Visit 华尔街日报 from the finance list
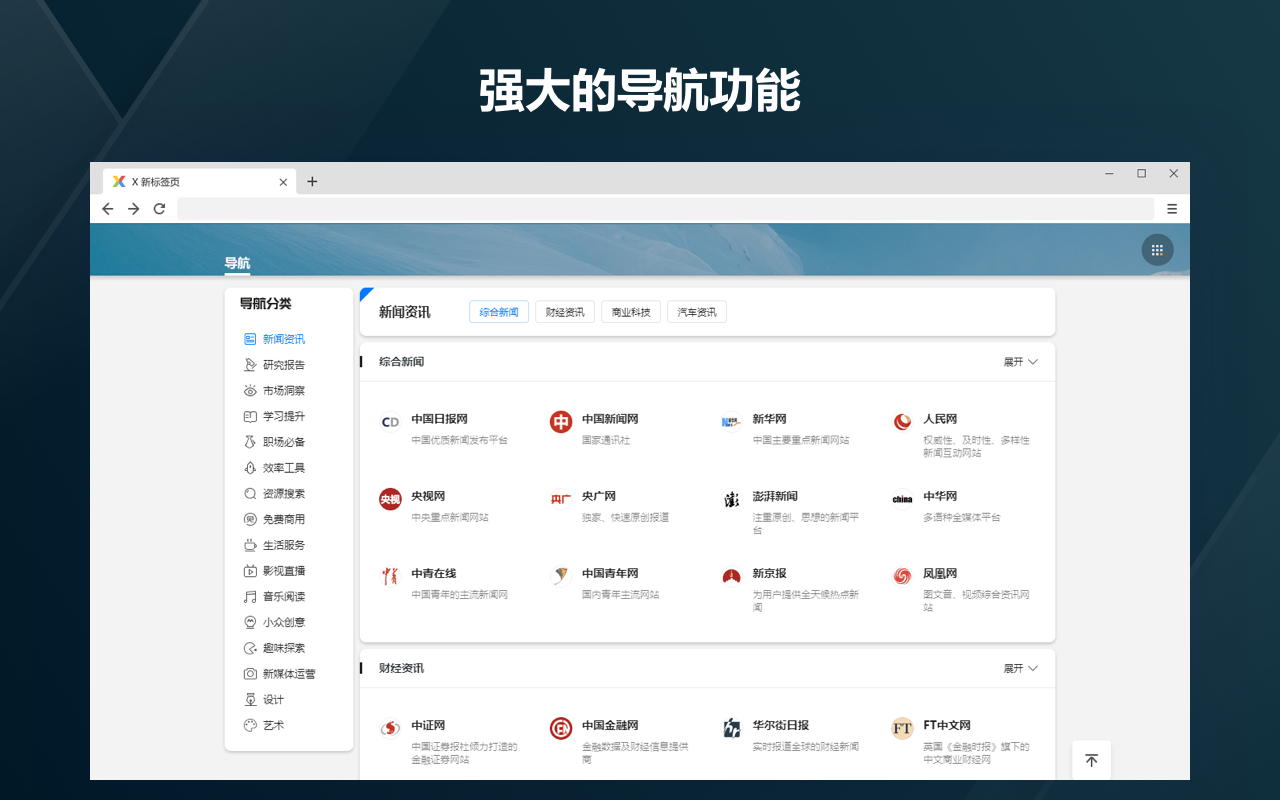Image resolution: width=1280 pixels, height=800 pixels. [x=780, y=726]
